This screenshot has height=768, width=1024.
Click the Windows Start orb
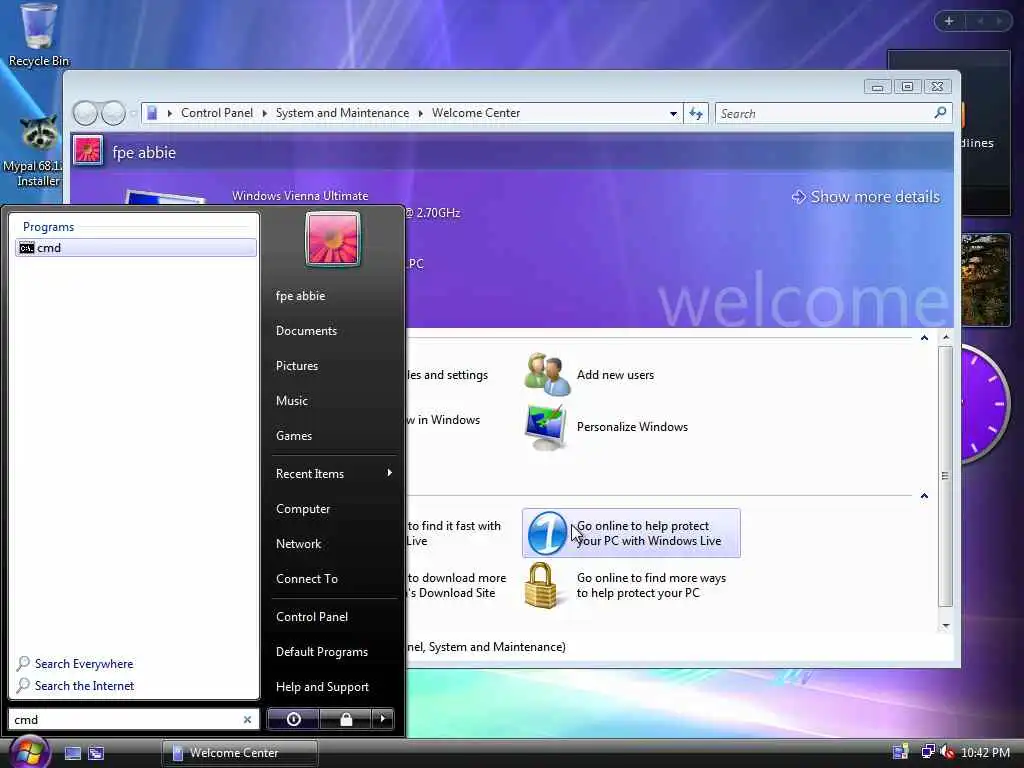coord(29,752)
